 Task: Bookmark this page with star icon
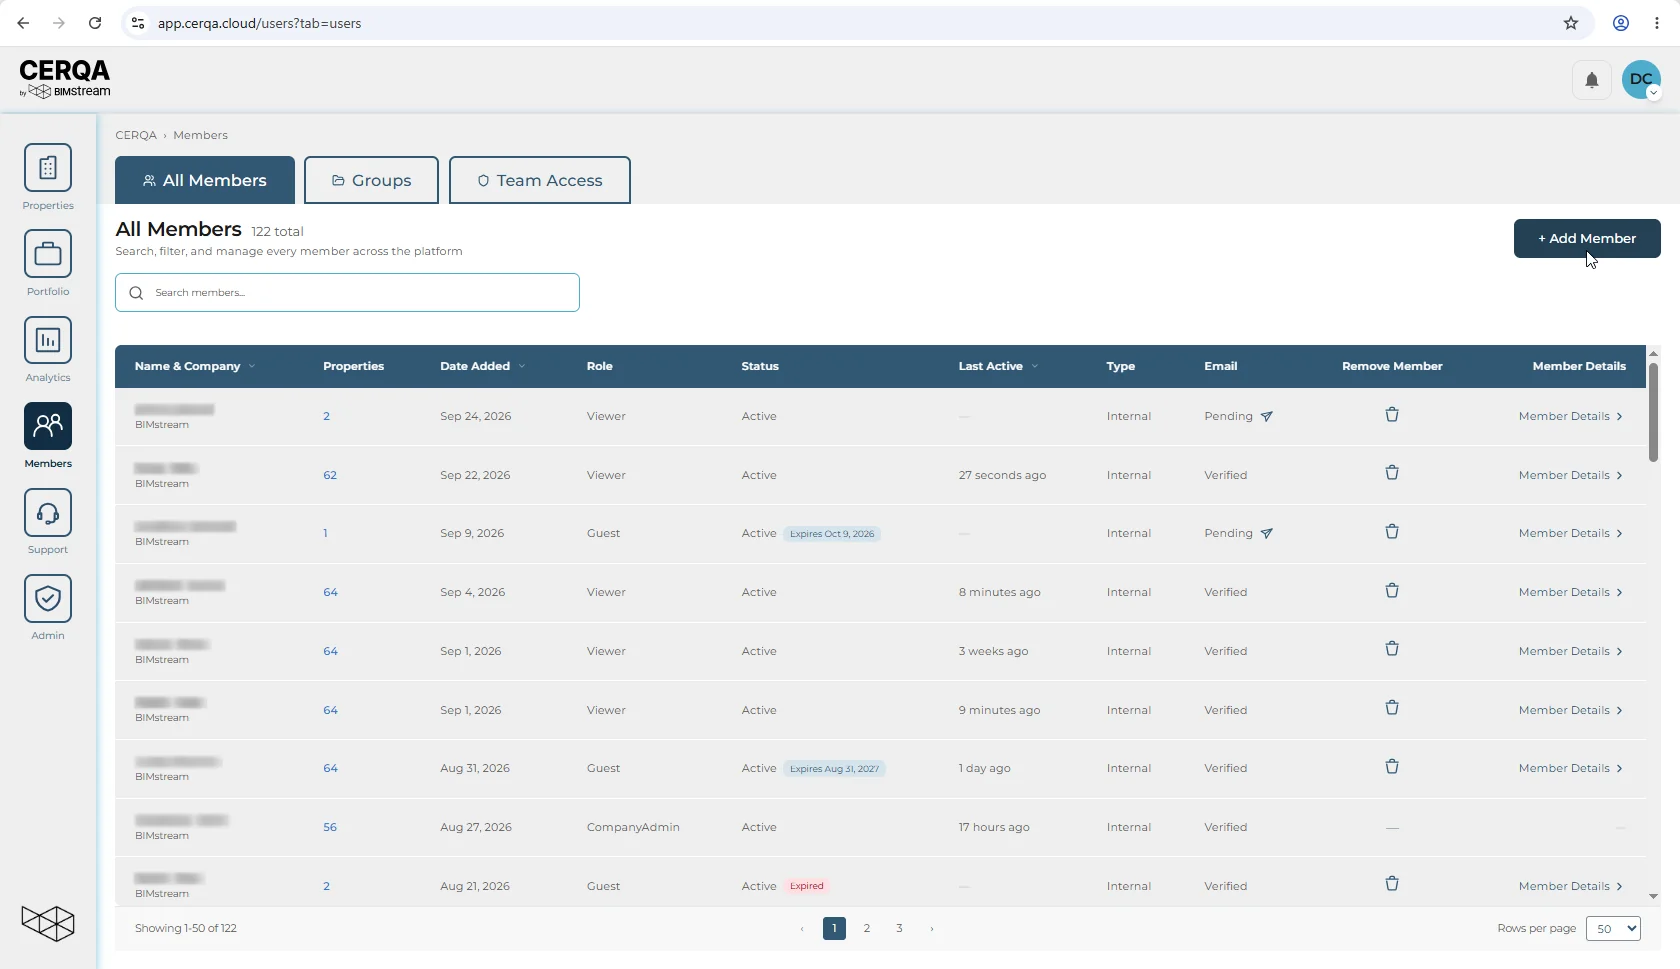(1571, 23)
